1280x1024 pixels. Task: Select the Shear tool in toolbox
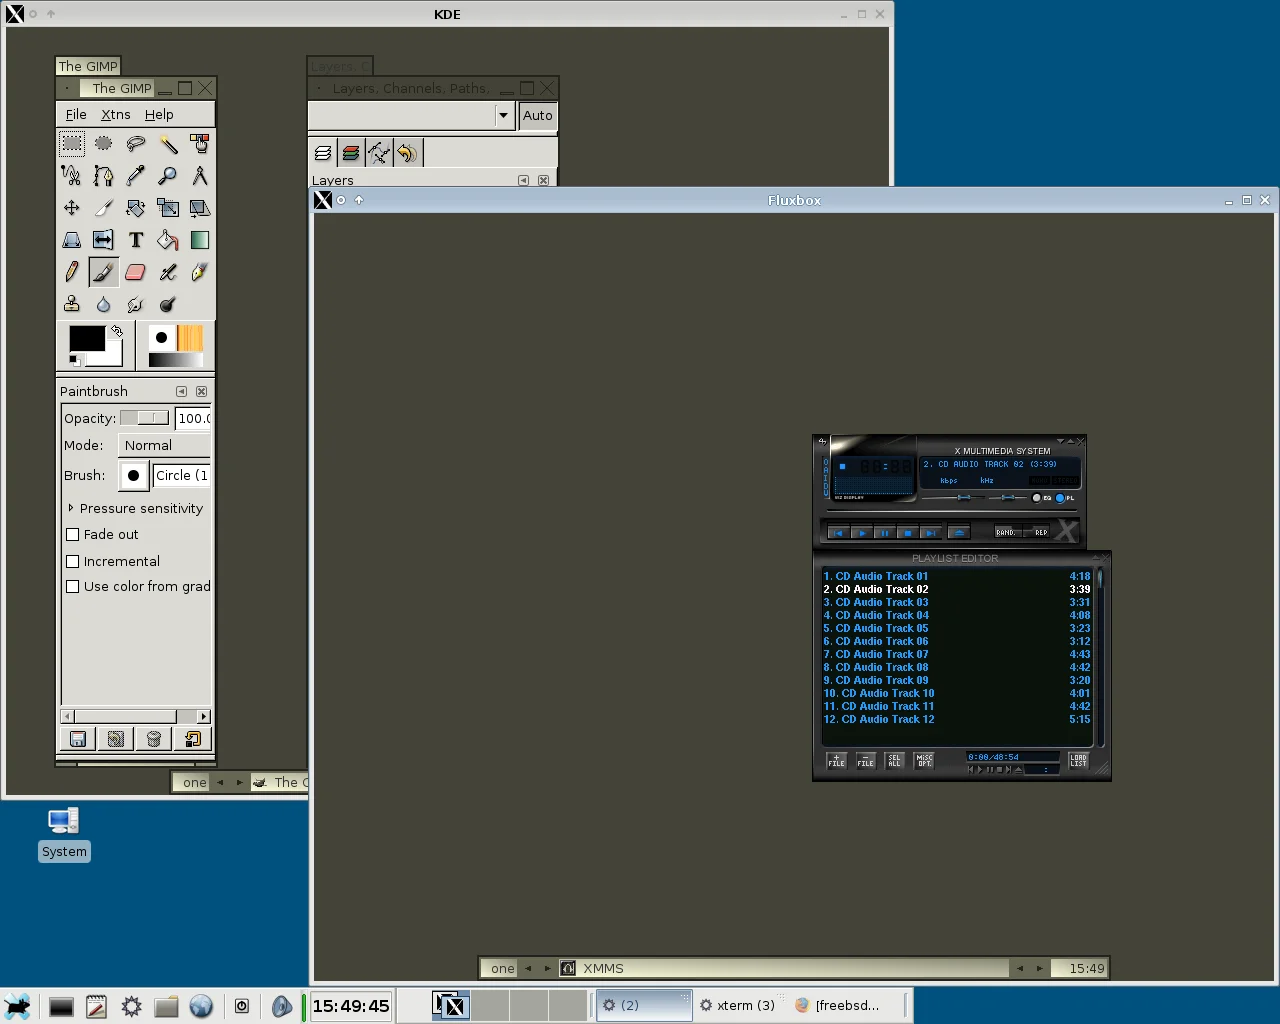[200, 208]
